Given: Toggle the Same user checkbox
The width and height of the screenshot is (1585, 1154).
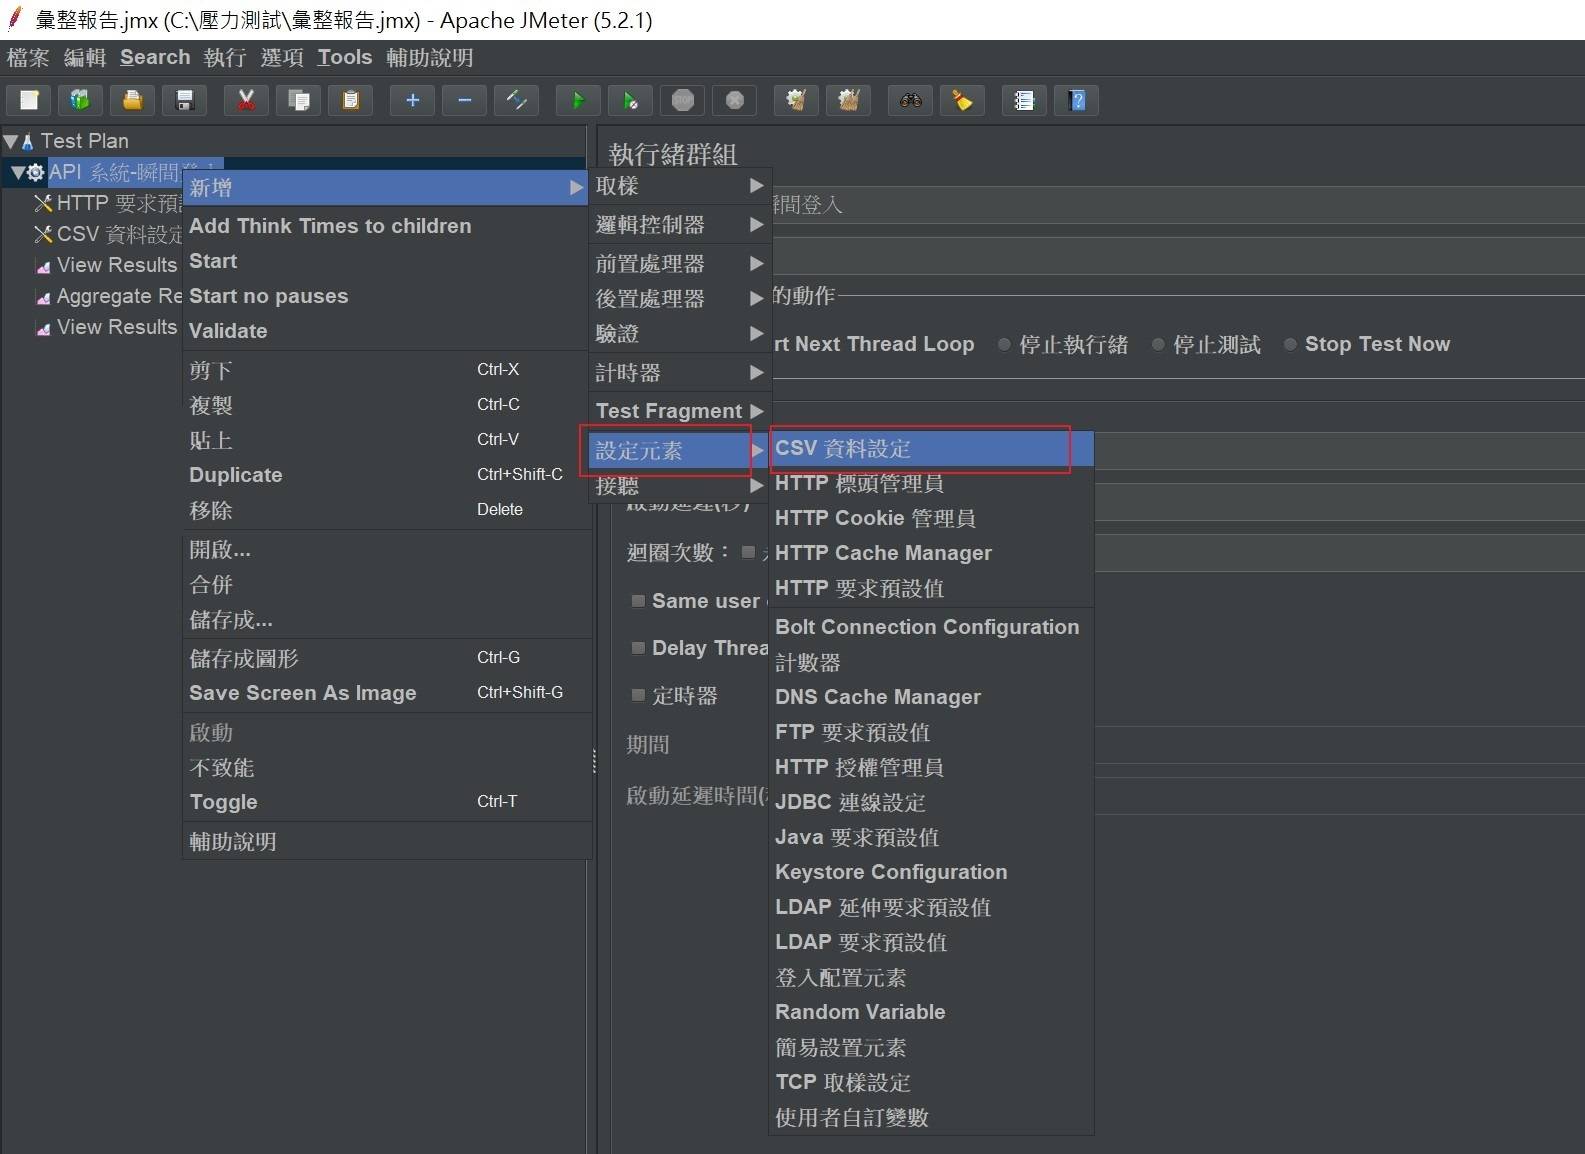Looking at the screenshot, I should [638, 601].
